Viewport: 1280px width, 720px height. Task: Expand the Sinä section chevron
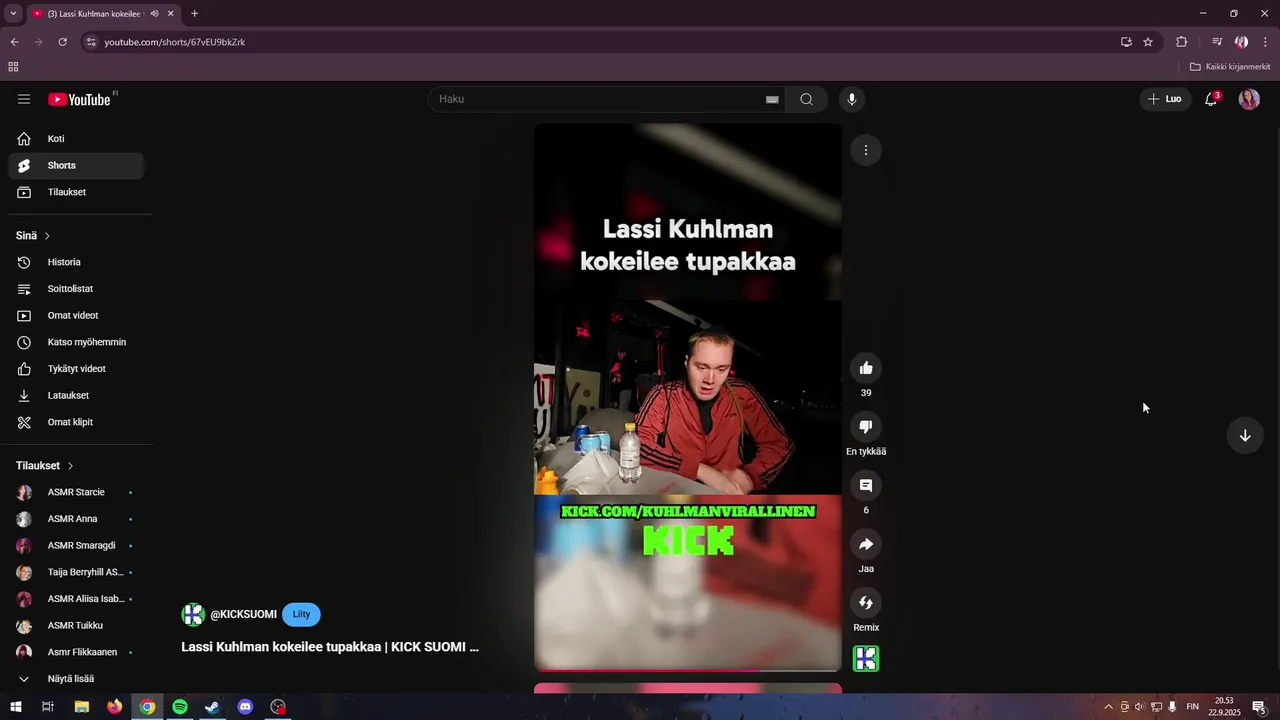coord(47,236)
